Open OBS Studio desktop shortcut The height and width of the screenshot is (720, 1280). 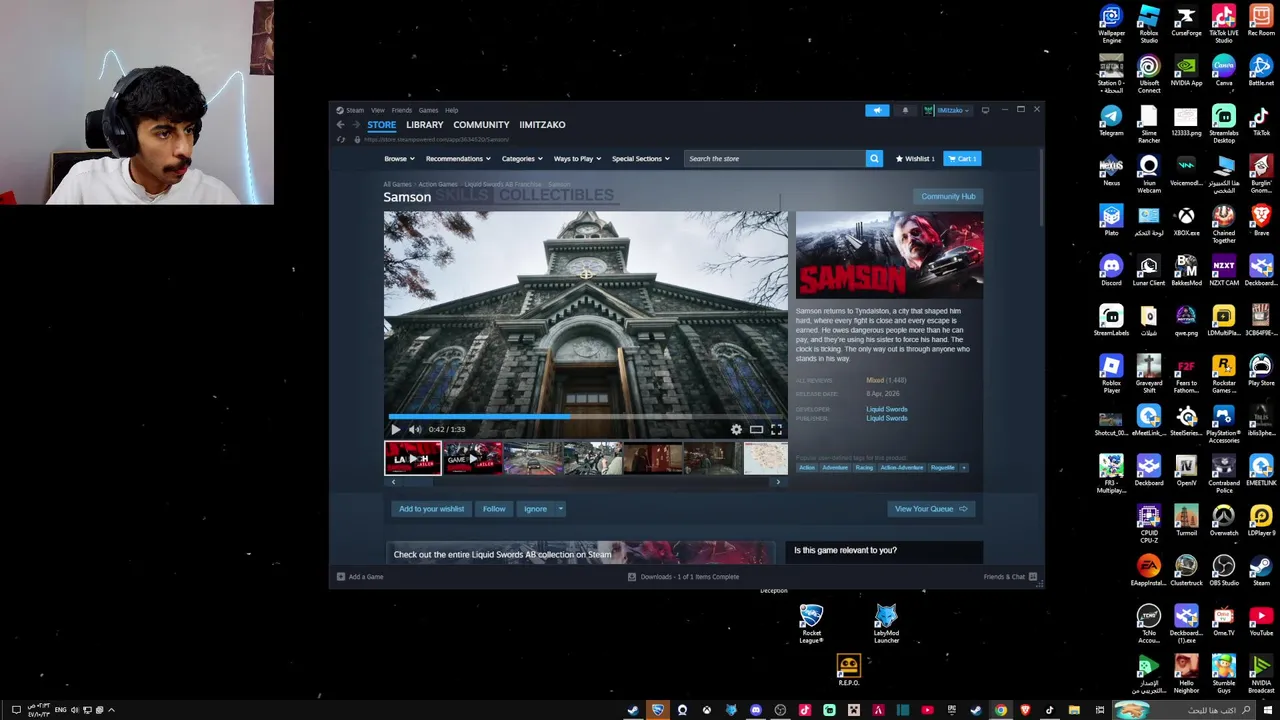pyautogui.click(x=1224, y=570)
